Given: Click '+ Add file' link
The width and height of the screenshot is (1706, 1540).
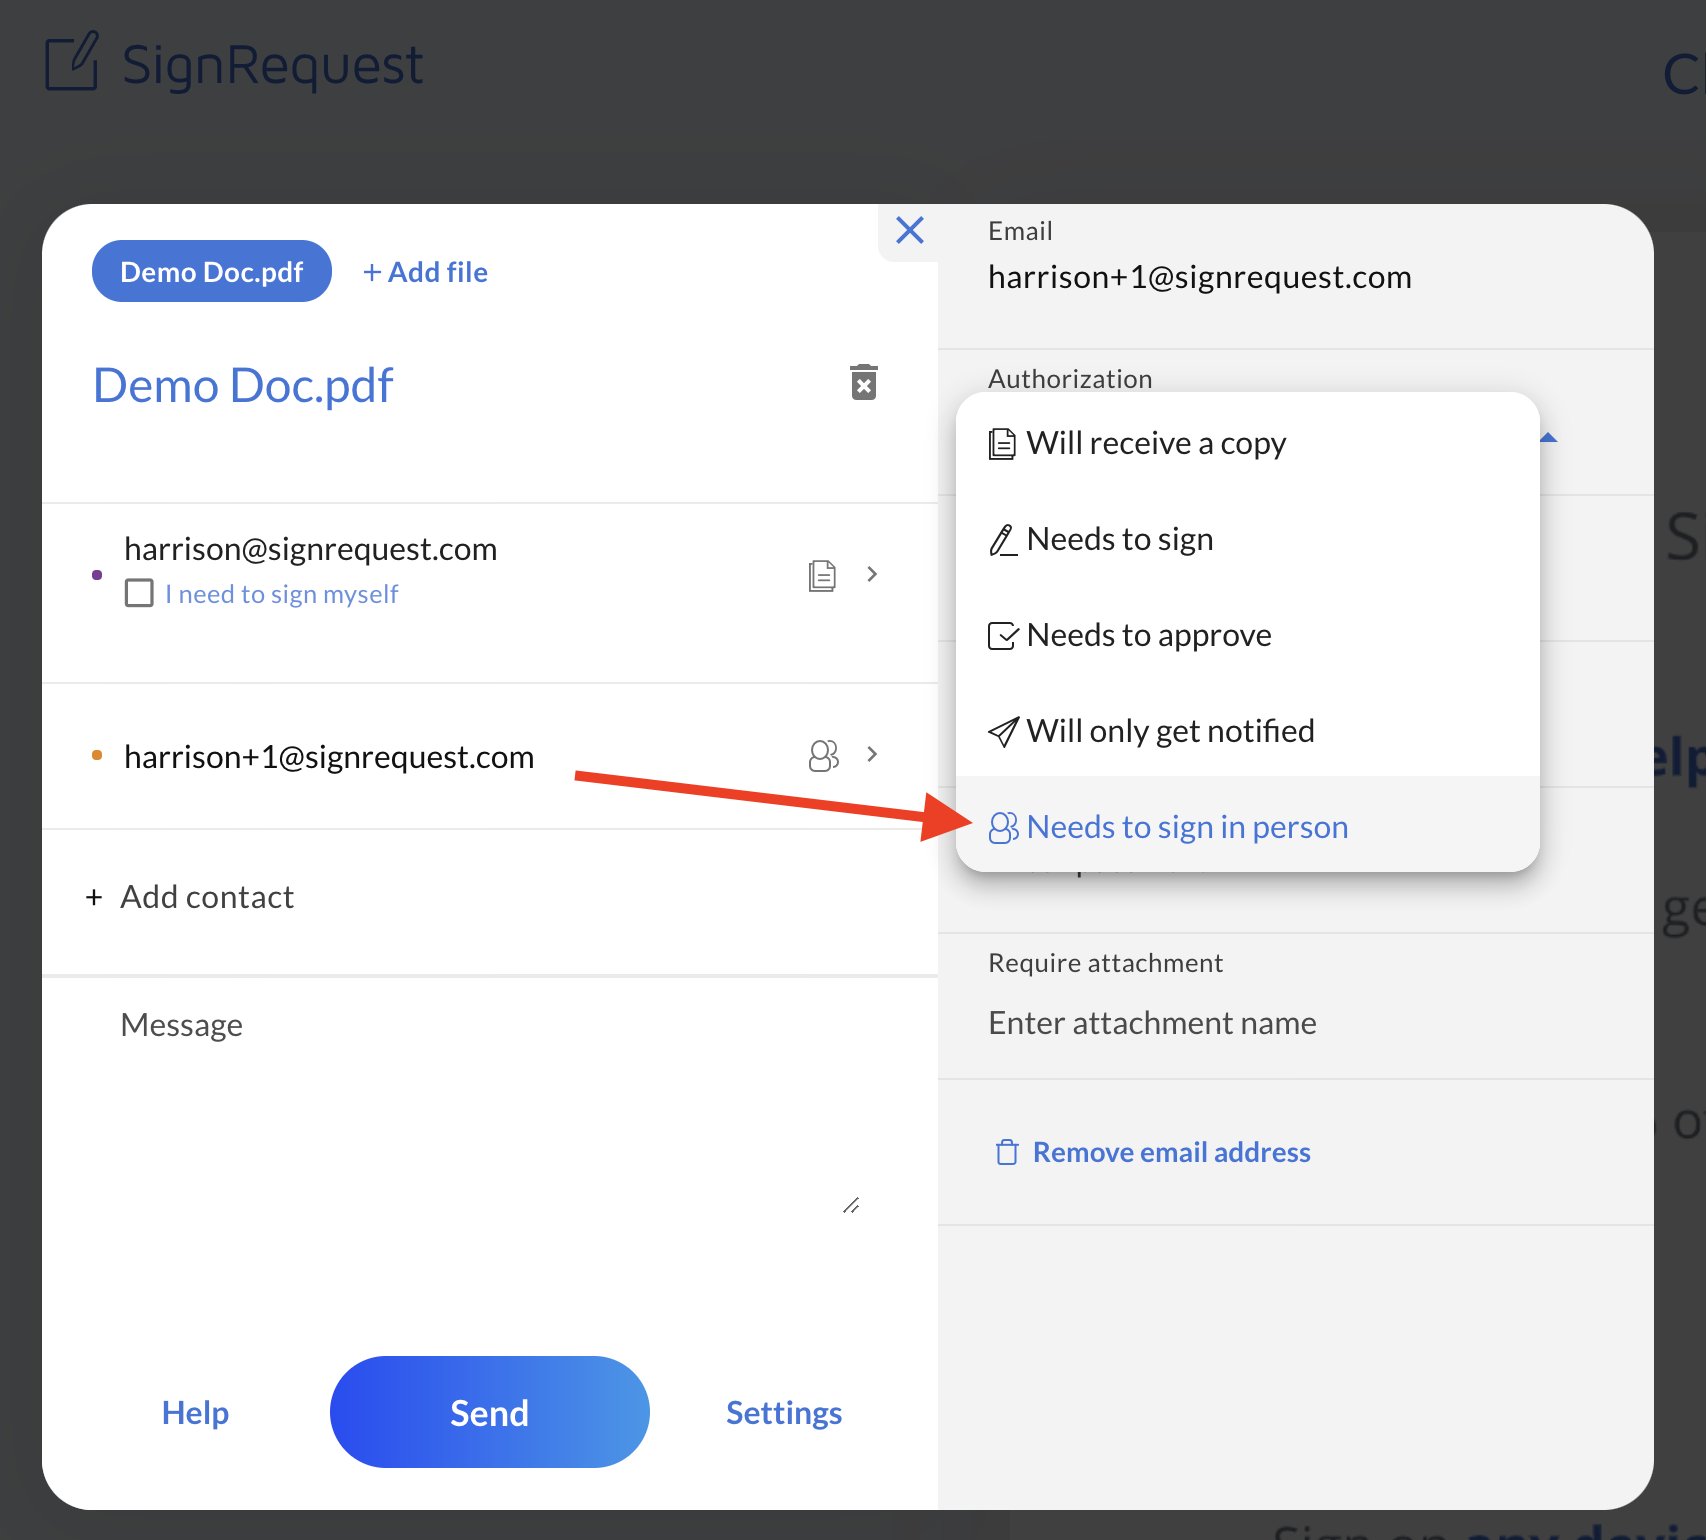Looking at the screenshot, I should [x=425, y=272].
